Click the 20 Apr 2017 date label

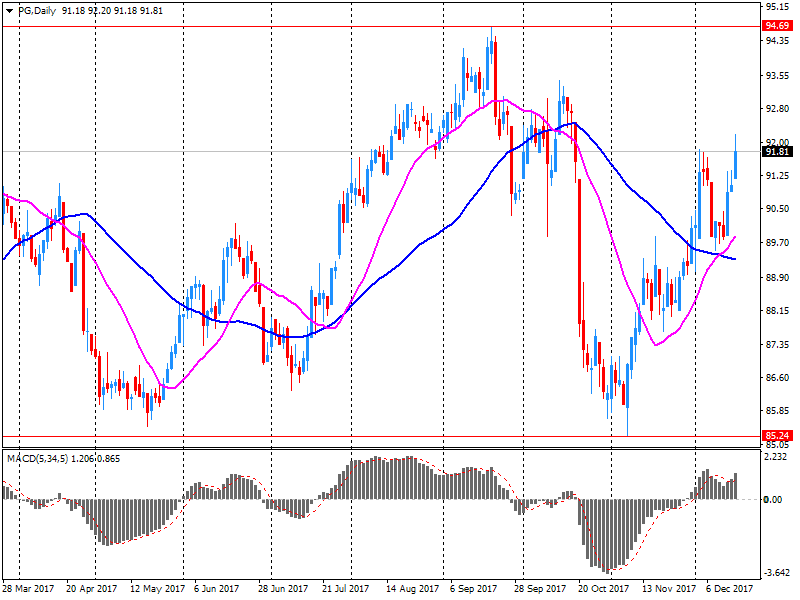coord(91,588)
